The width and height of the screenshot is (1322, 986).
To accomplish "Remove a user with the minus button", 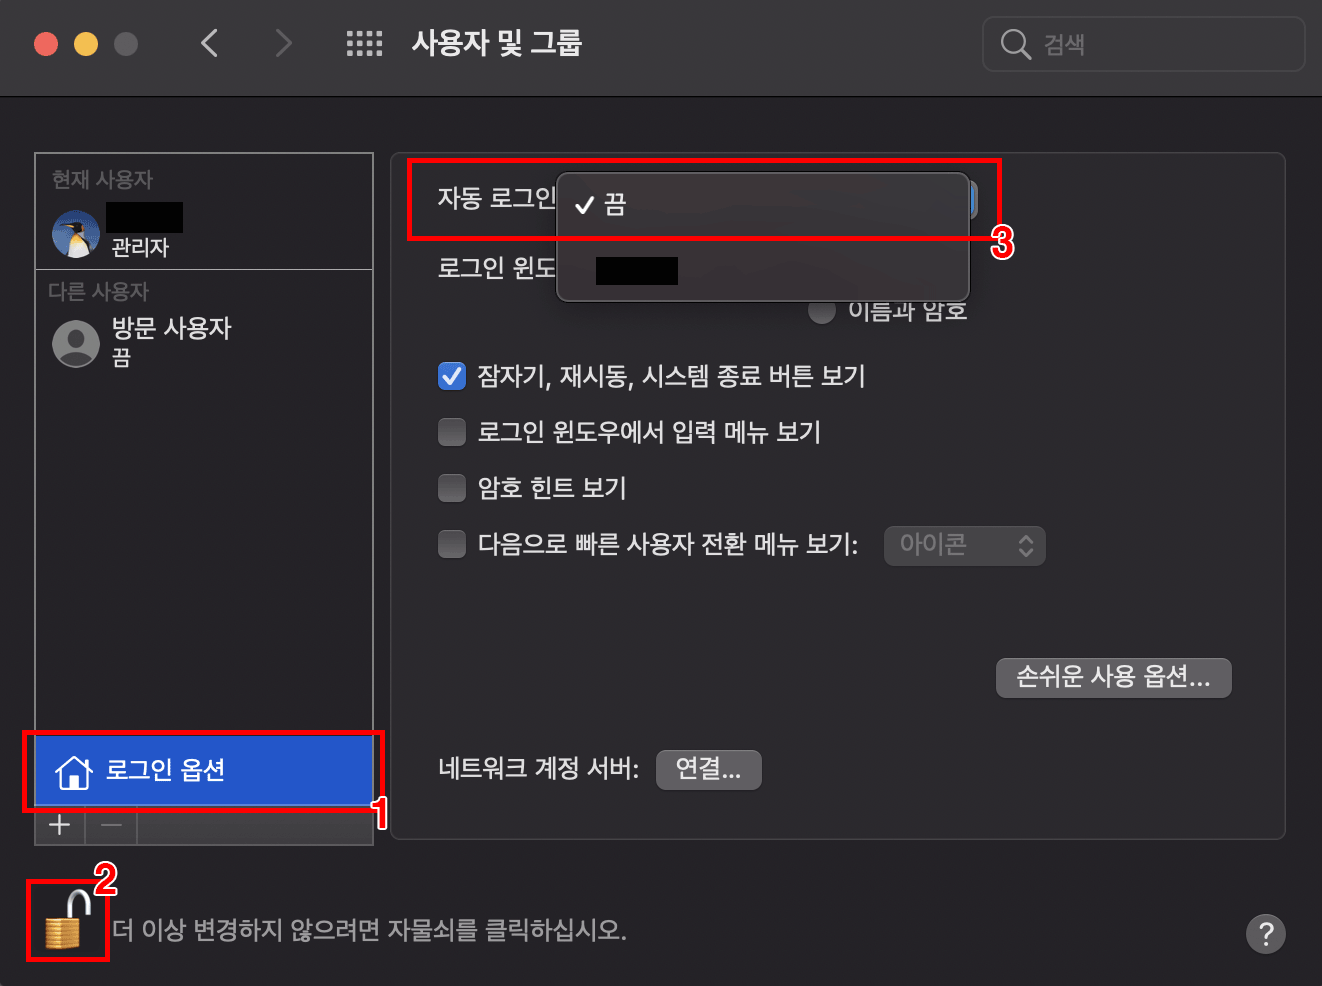I will (111, 825).
